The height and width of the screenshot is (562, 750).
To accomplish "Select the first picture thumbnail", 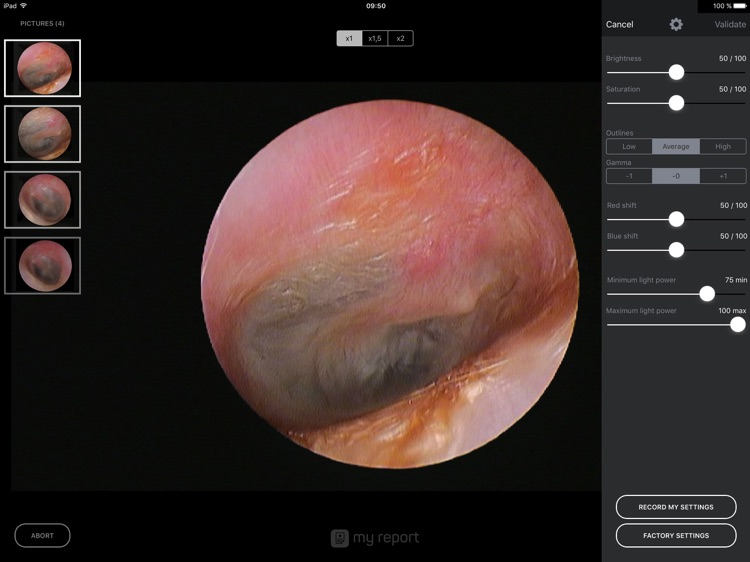I will [43, 68].
